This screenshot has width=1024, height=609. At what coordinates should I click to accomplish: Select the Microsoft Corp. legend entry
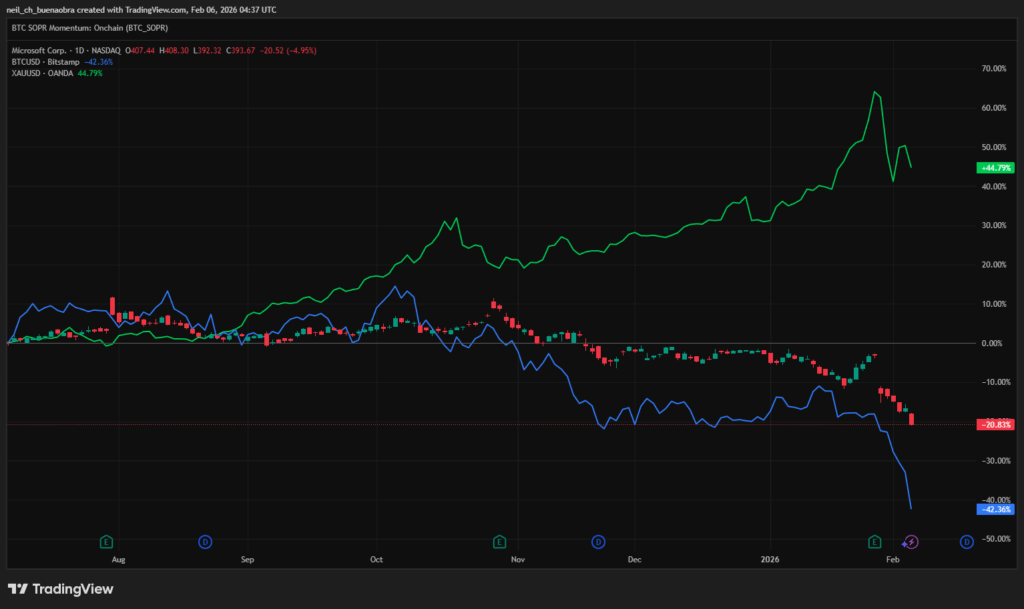click(66, 49)
